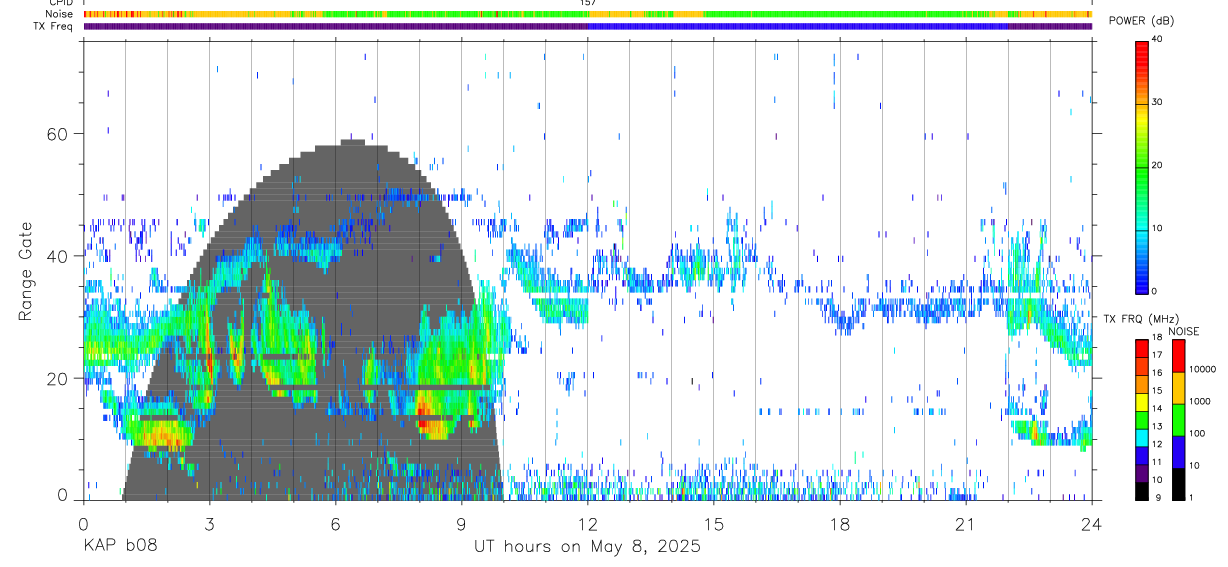Select the 'POWER (dB)' colorbar title
Viewport: 1228px width, 567px height.
[x=1142, y=21]
